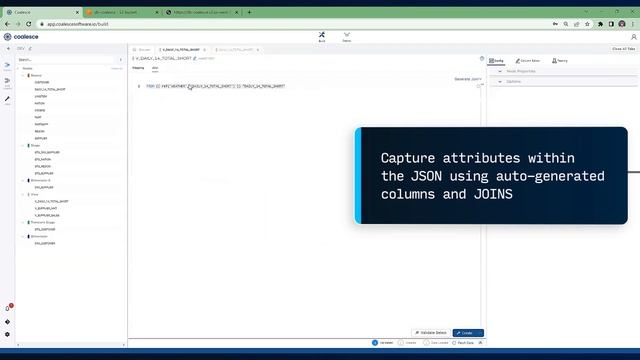Select the STG_NATION stage node
Screen dimensions: 640x360
tap(43, 160)
